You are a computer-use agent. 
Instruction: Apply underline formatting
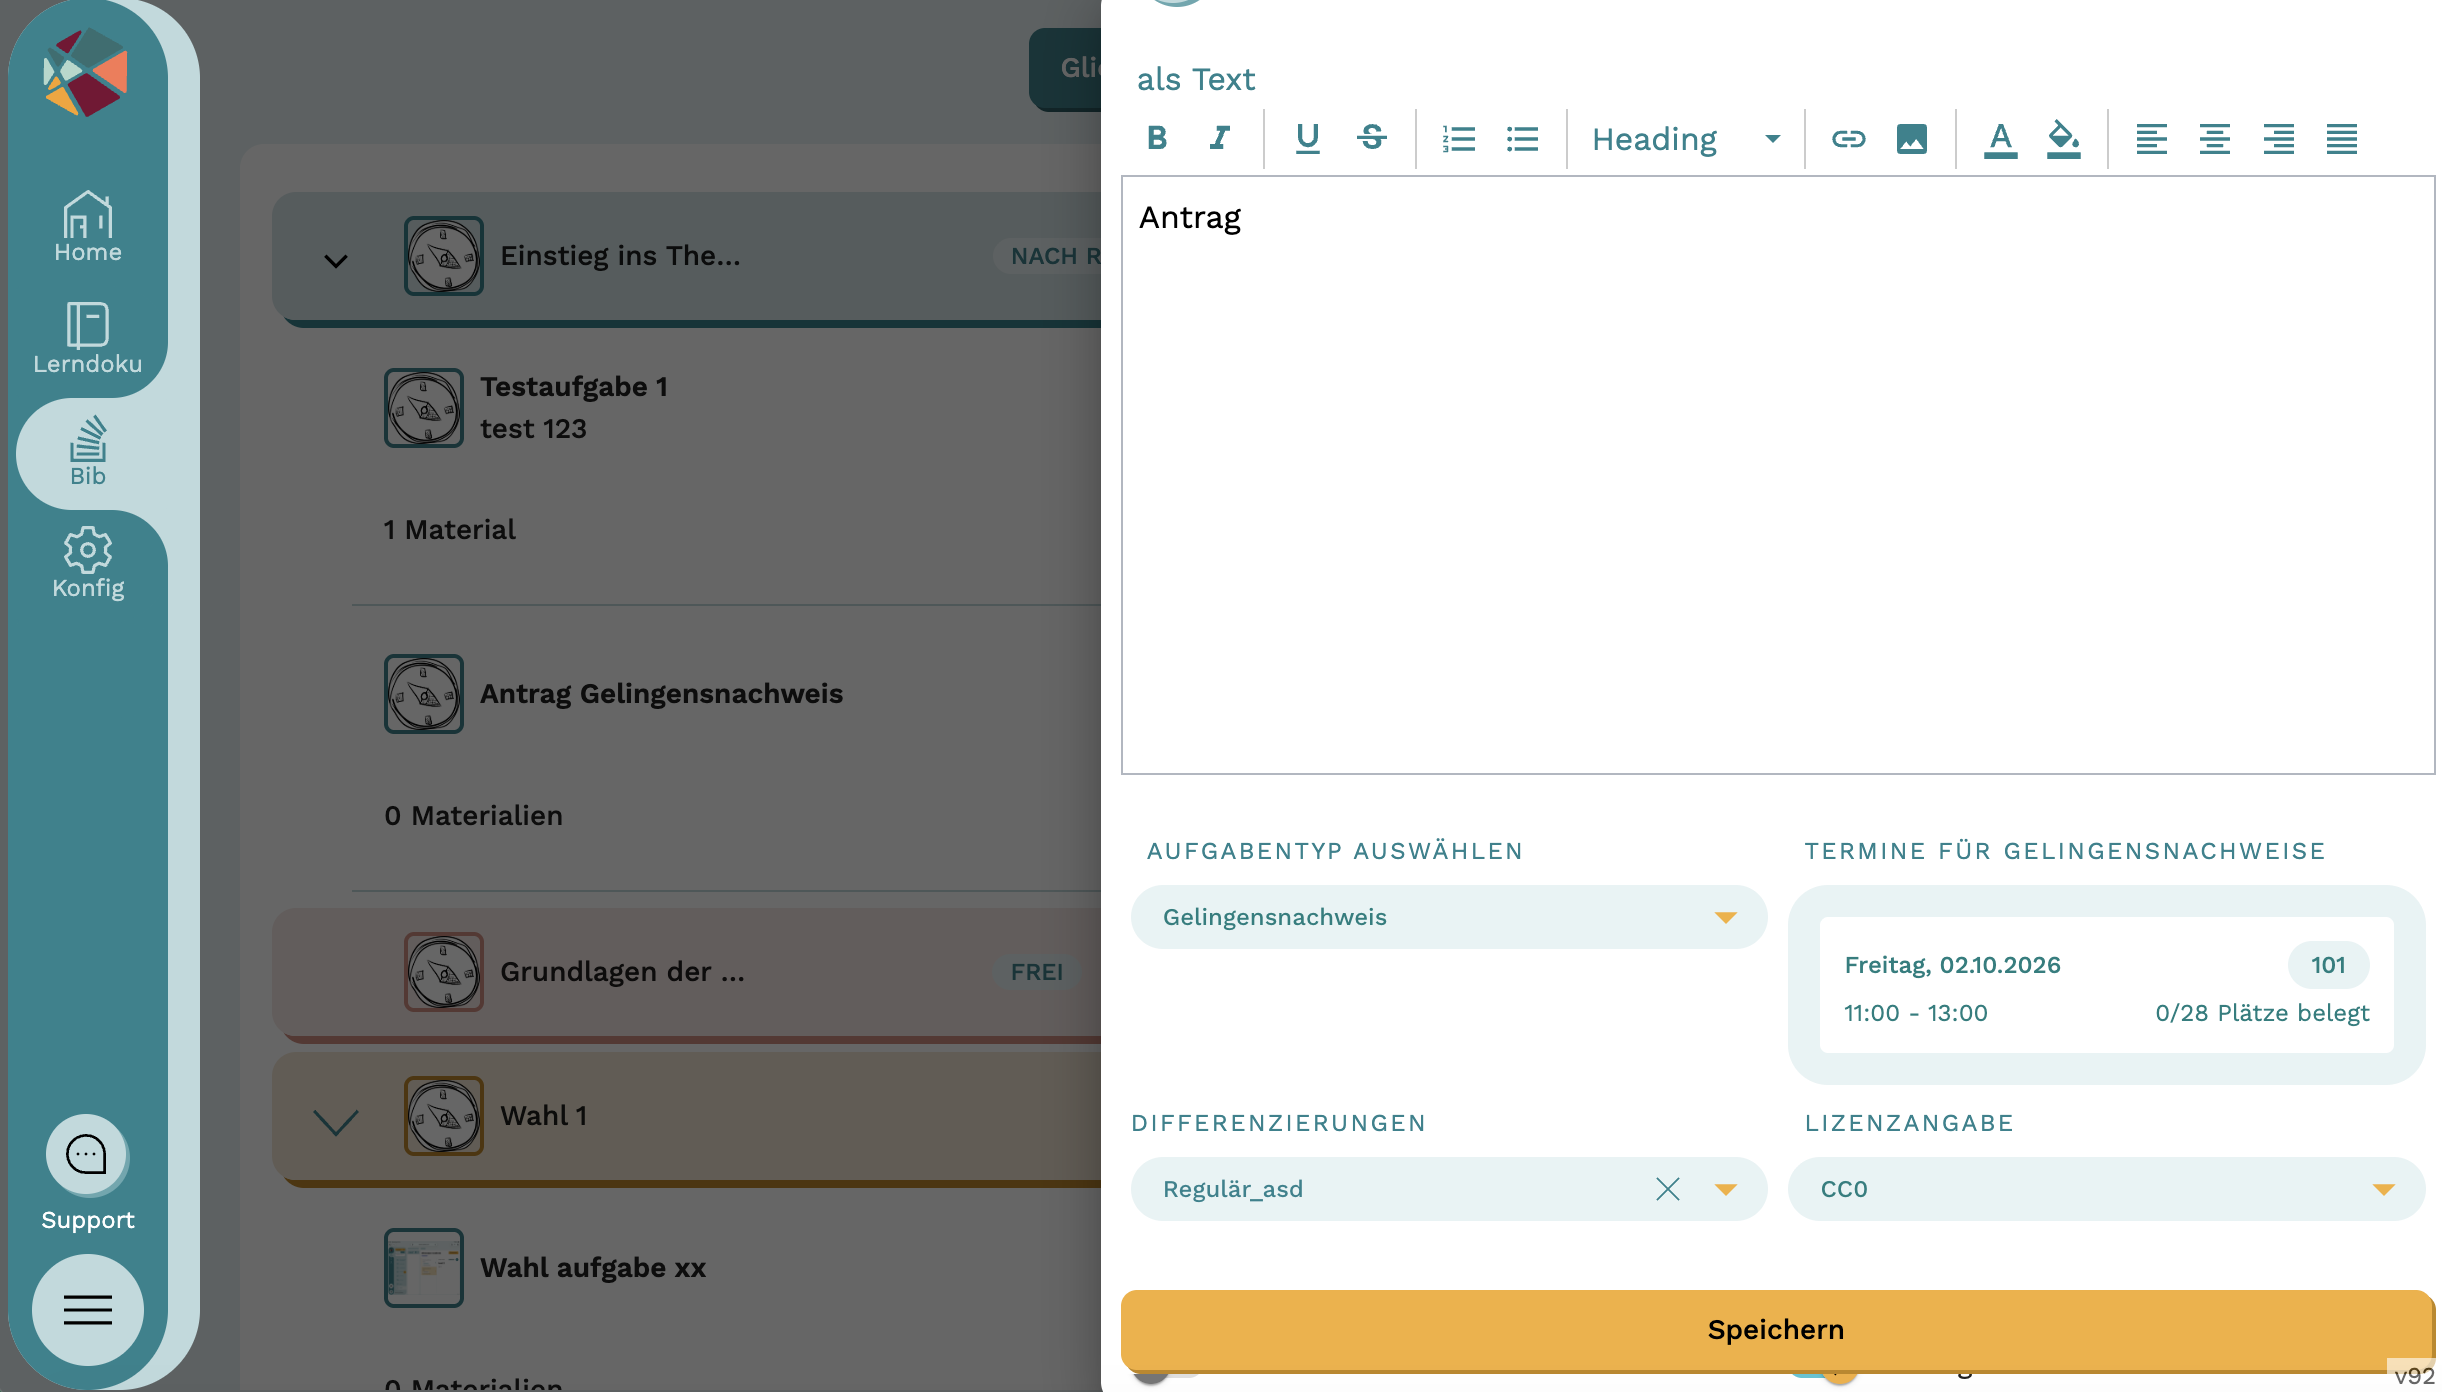click(1308, 138)
